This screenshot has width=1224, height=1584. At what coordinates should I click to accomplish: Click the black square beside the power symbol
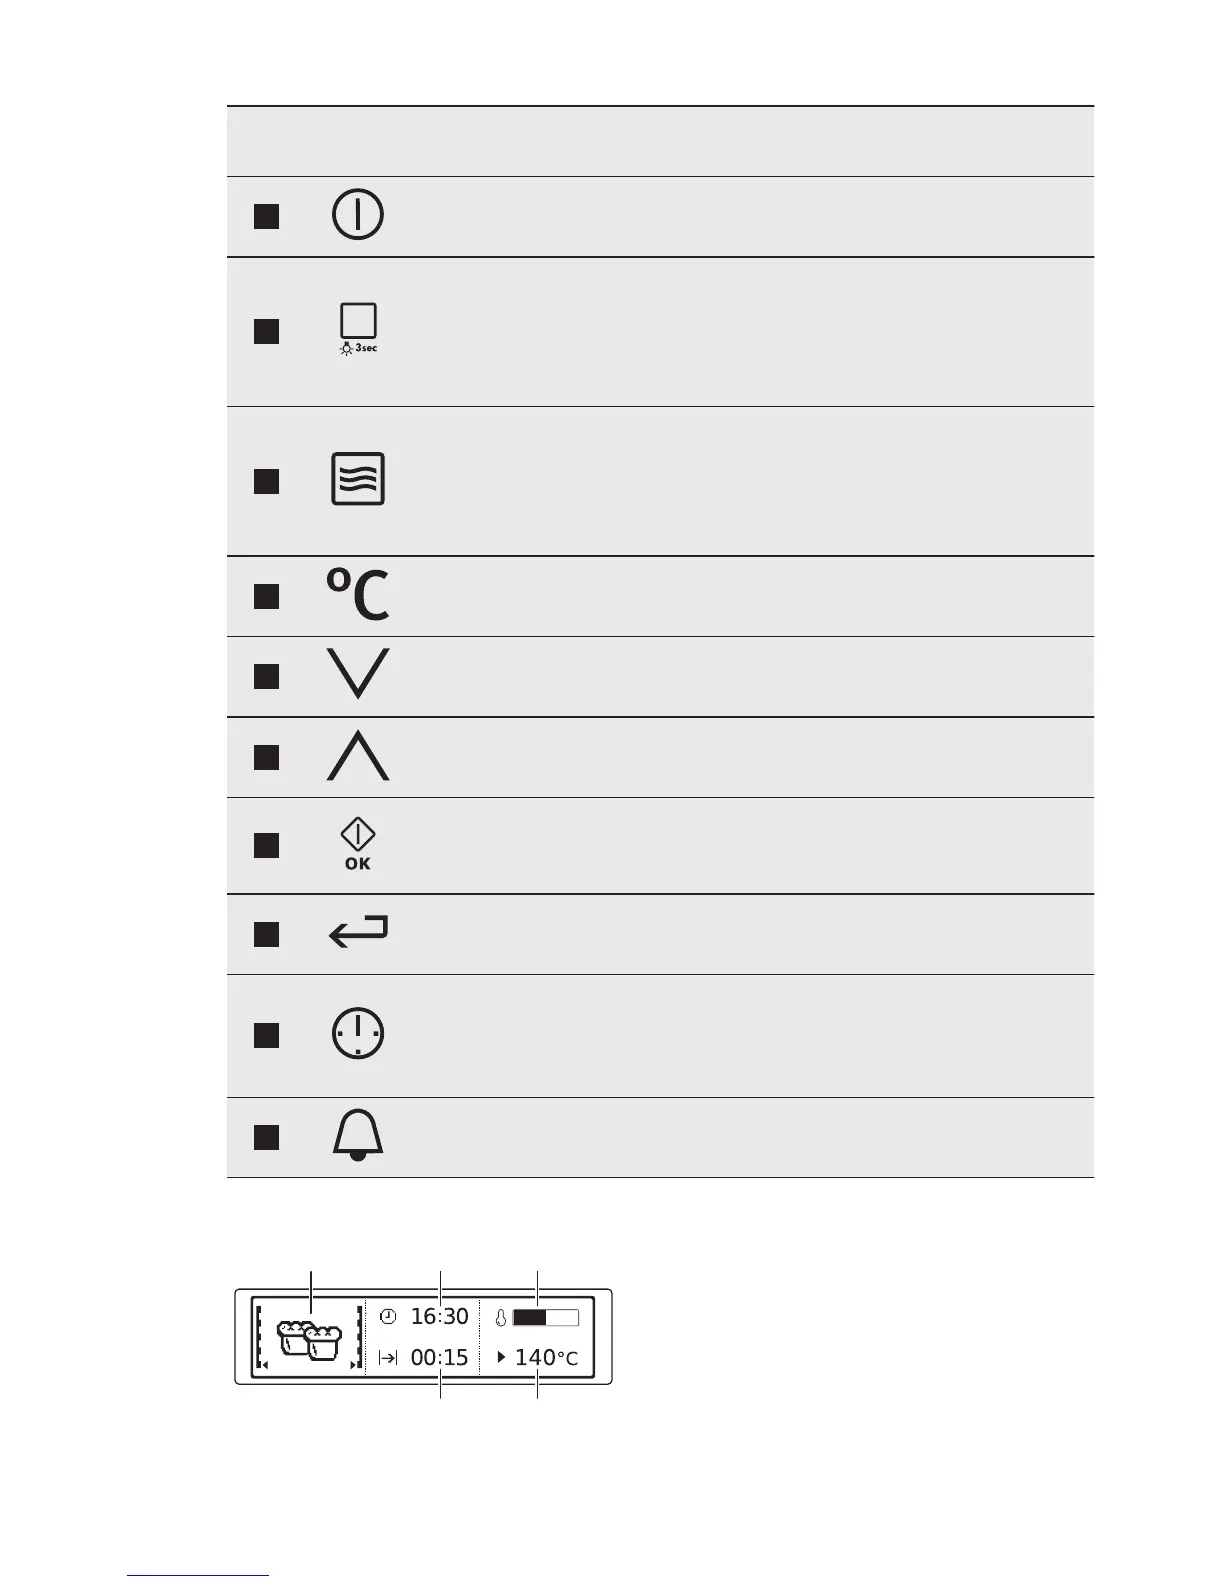(x=266, y=216)
